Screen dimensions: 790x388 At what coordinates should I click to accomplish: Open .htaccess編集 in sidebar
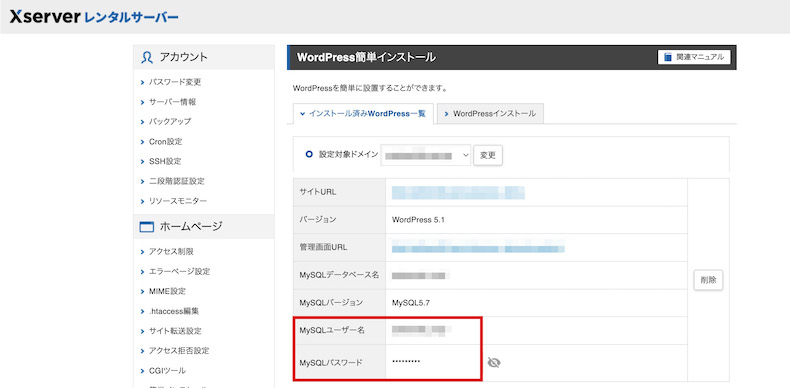click(x=174, y=311)
